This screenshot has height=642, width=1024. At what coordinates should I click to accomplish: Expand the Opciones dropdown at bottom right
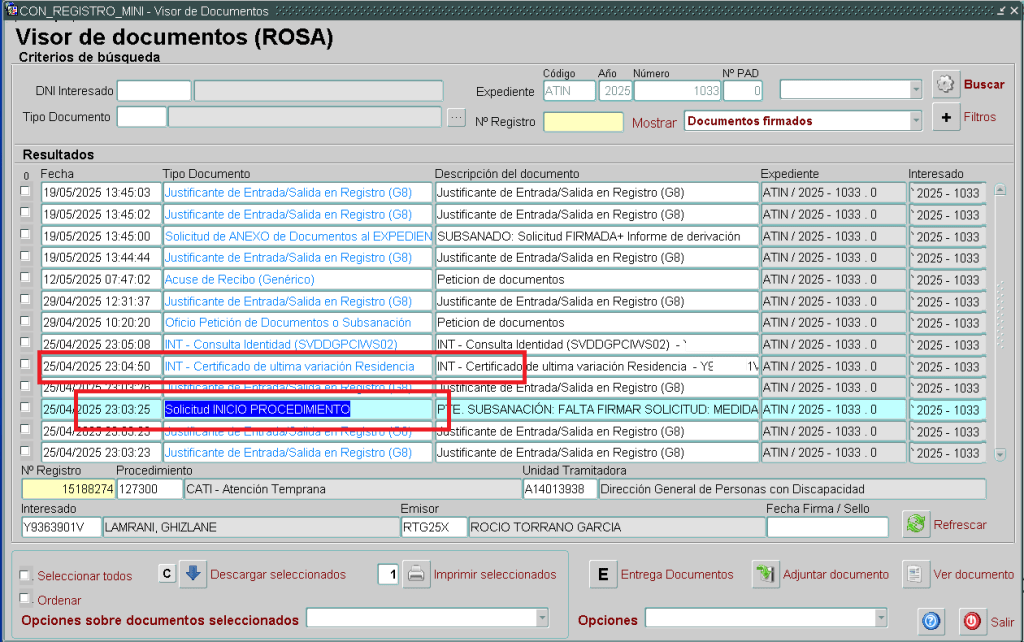click(x=879, y=619)
